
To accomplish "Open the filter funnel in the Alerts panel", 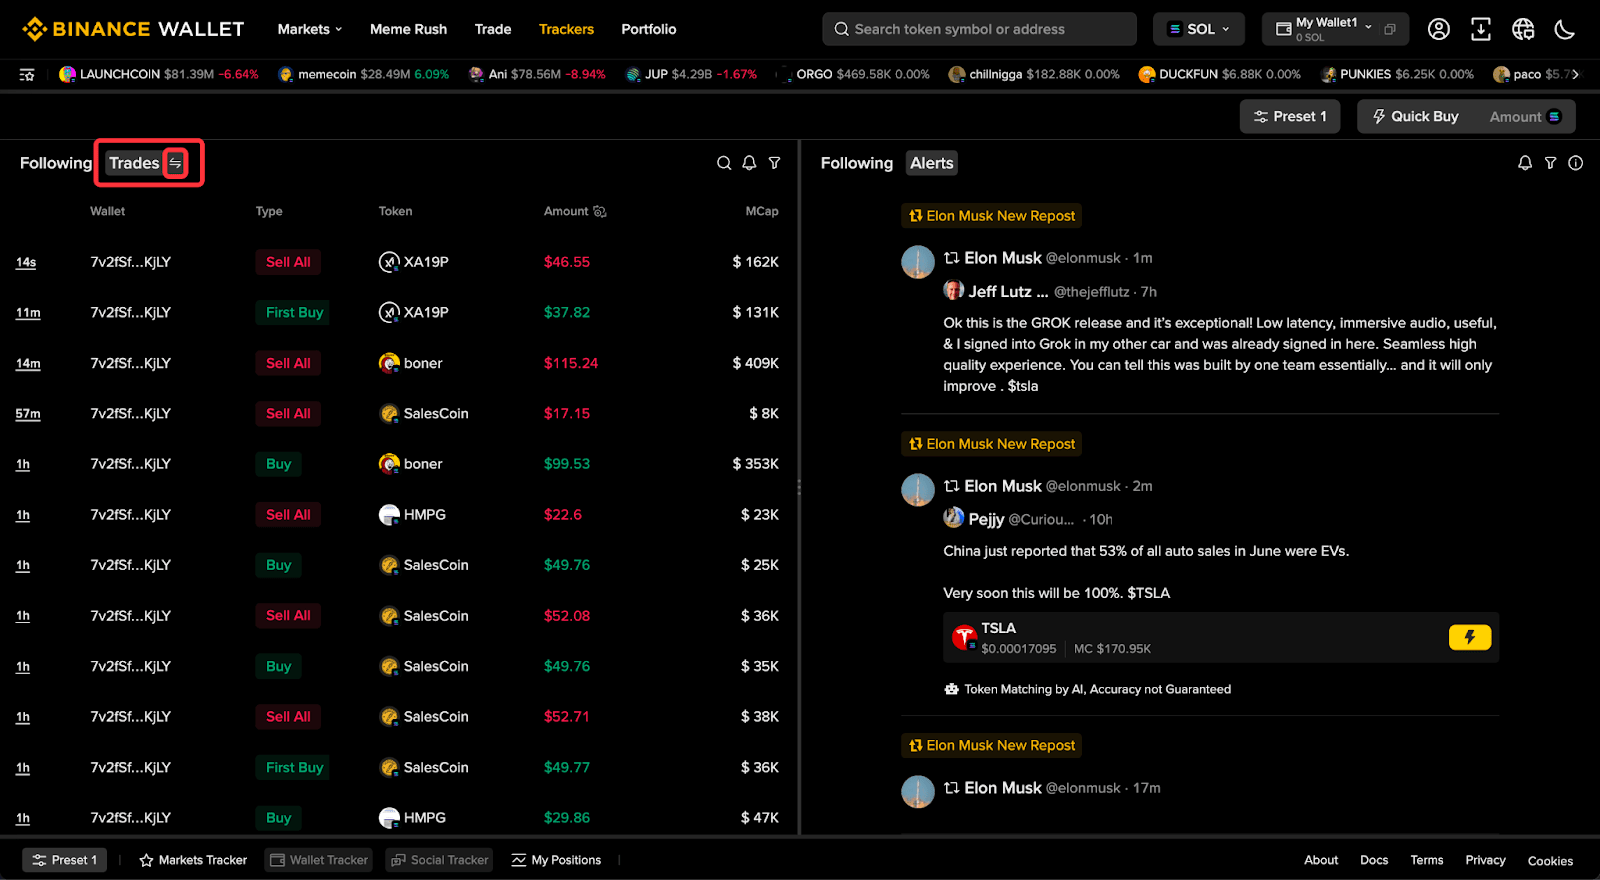I will pos(1550,163).
